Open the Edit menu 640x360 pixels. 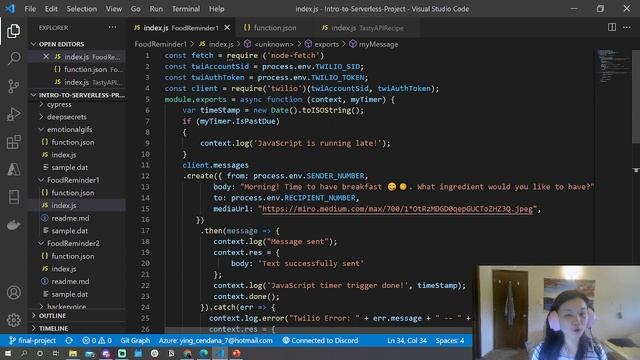[51, 9]
